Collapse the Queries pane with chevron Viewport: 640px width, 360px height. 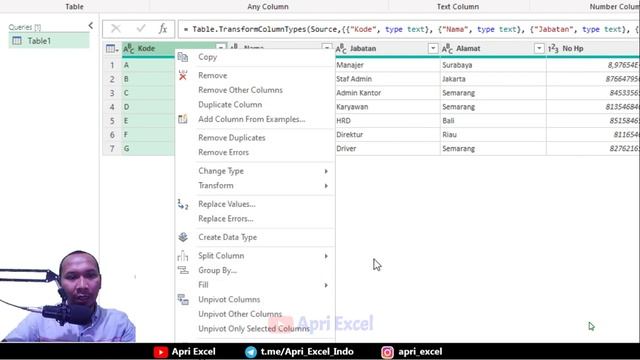pyautogui.click(x=91, y=26)
